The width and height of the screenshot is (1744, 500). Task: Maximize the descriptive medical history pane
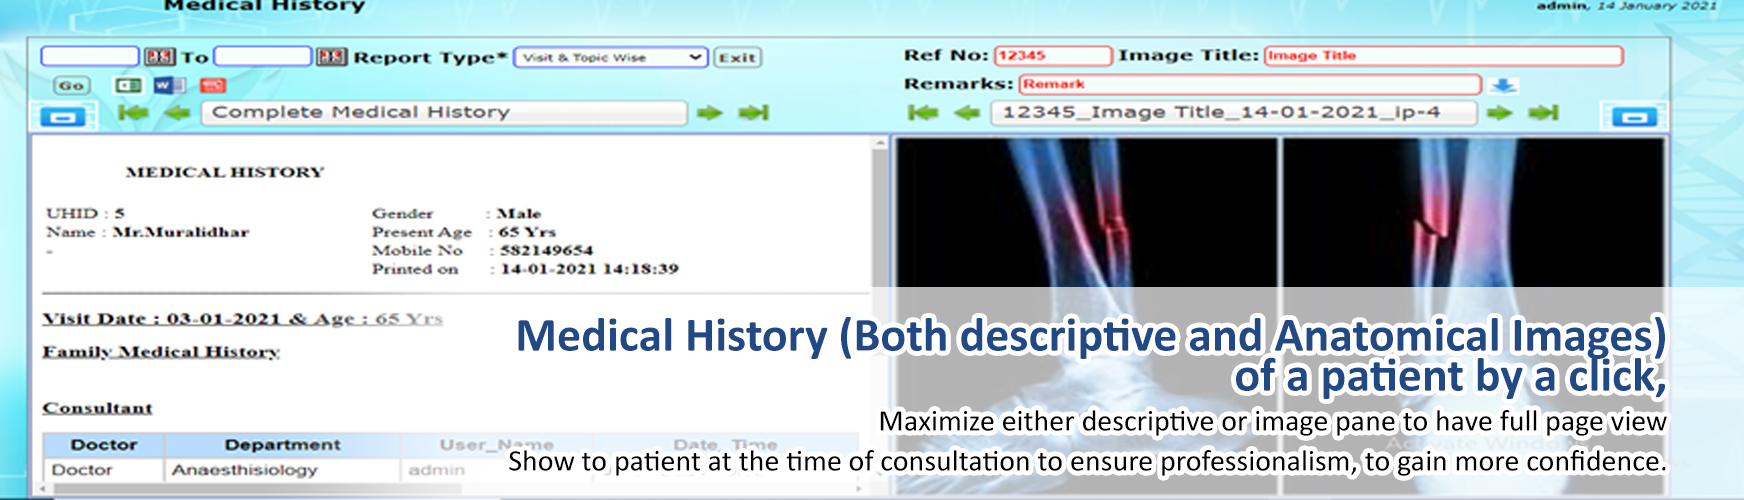[63, 117]
